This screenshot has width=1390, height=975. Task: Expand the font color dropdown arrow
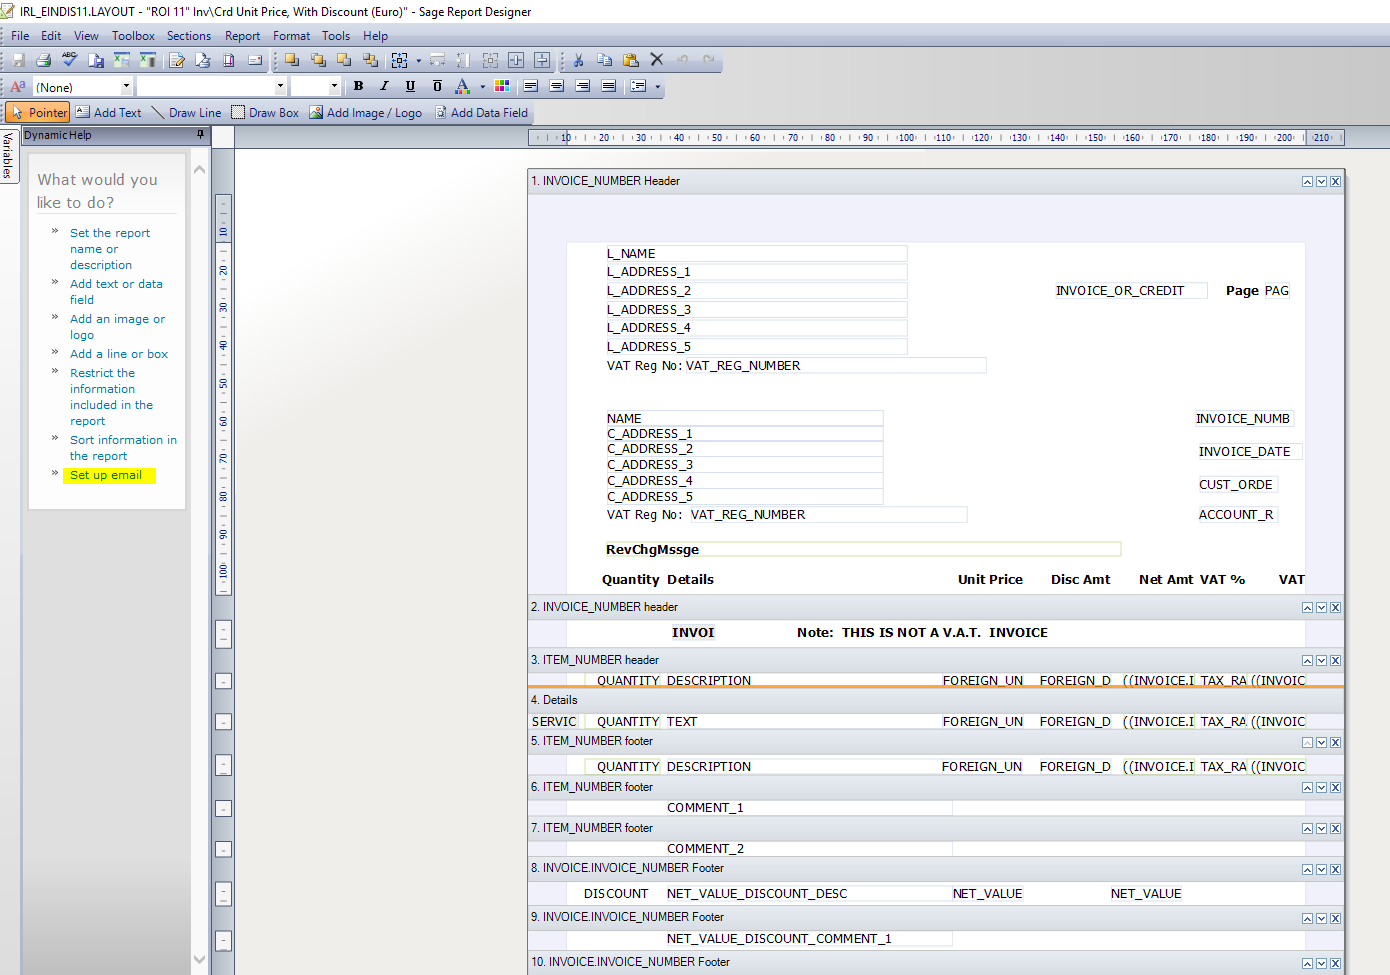[x=482, y=87]
